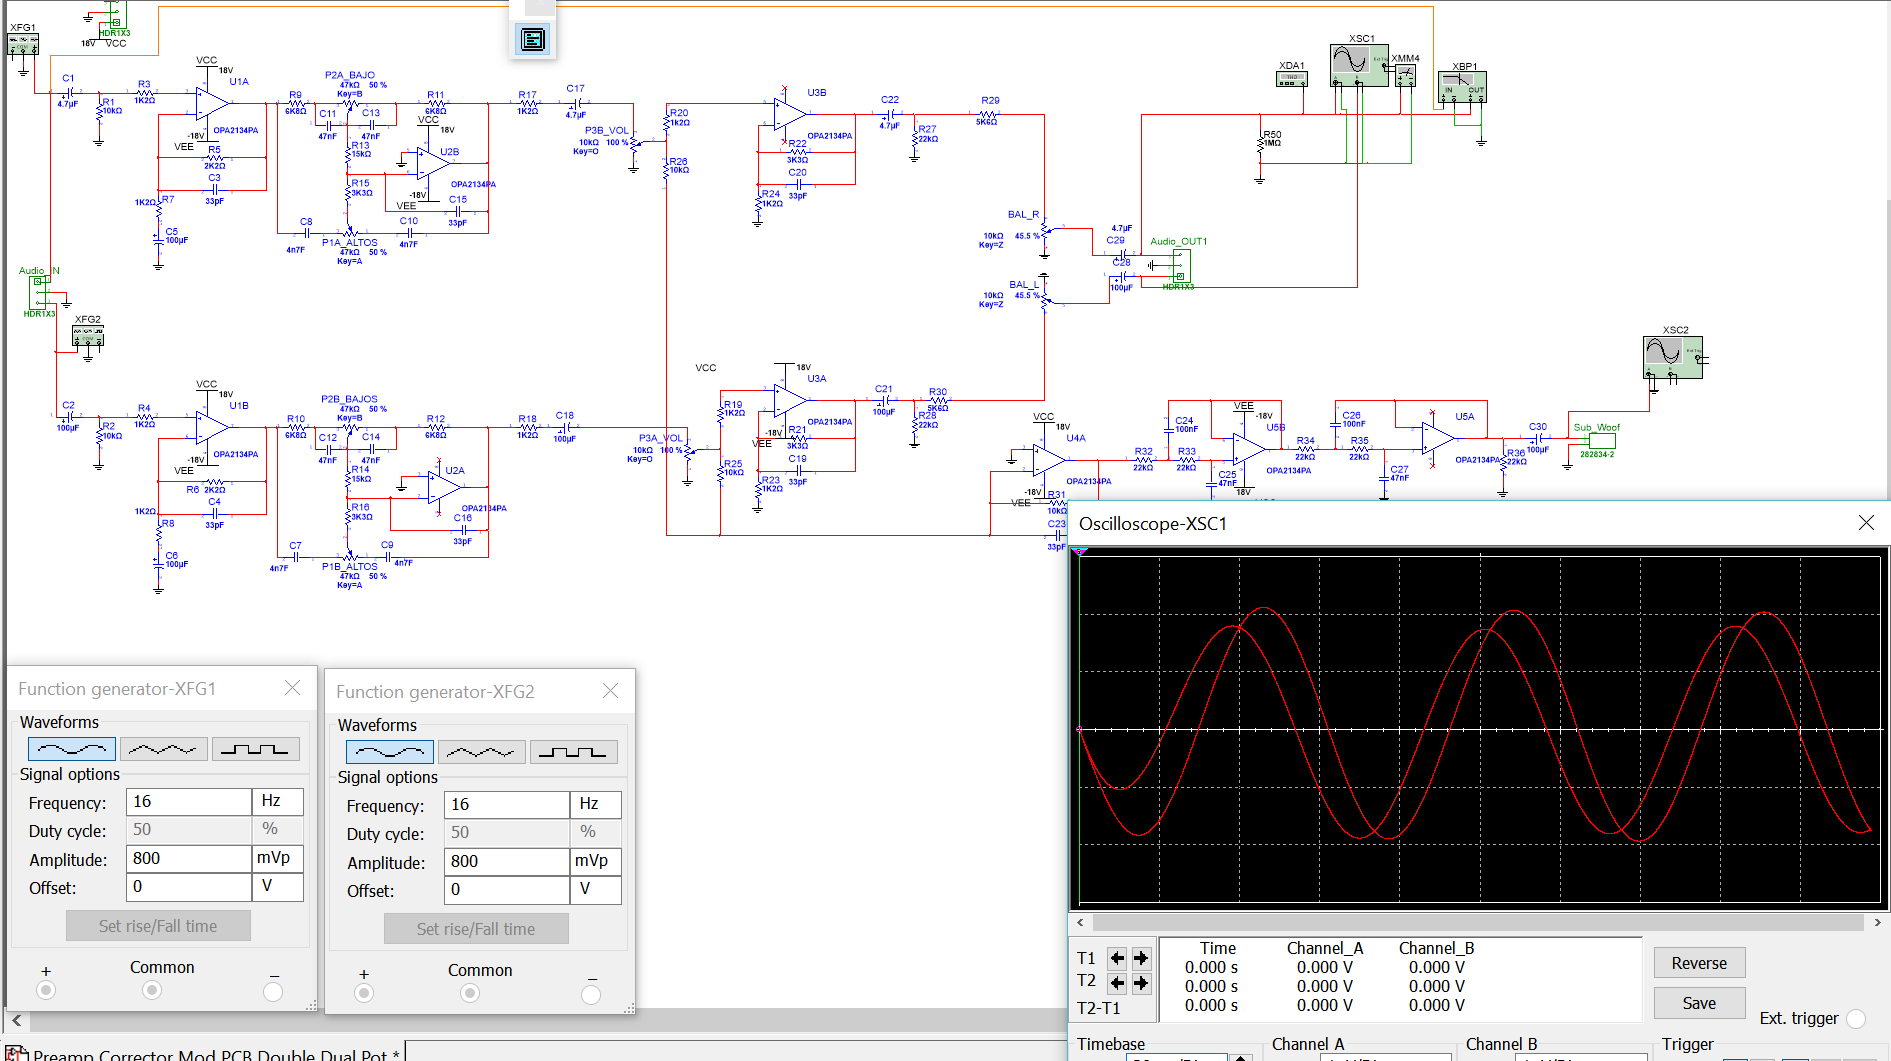Click XFG2 Amplitude value field
The height and width of the screenshot is (1061, 1891).
click(507, 862)
